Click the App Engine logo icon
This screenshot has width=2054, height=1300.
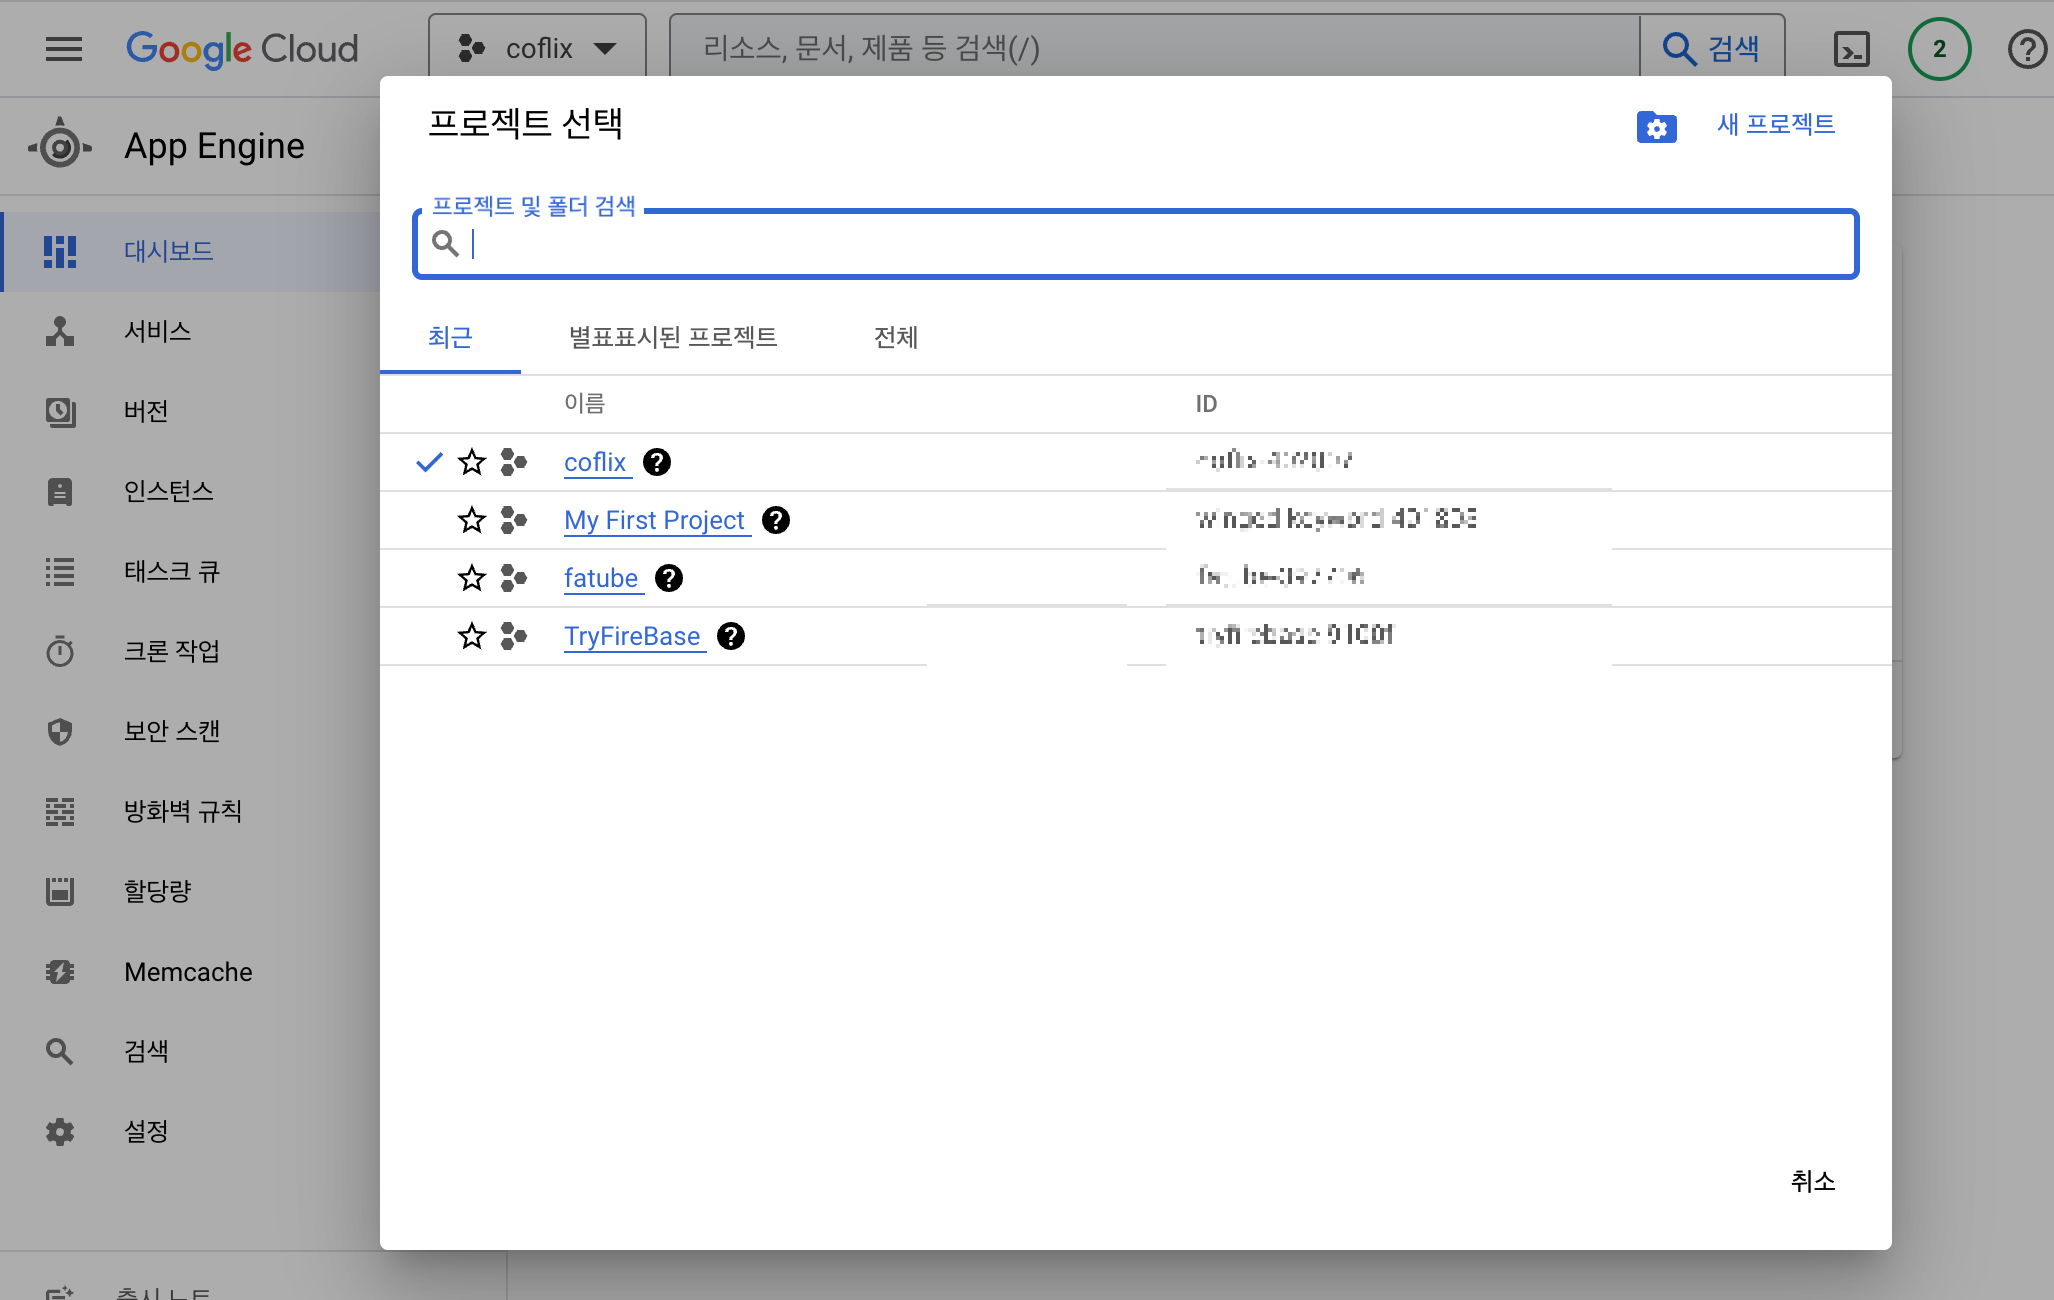click(60, 147)
